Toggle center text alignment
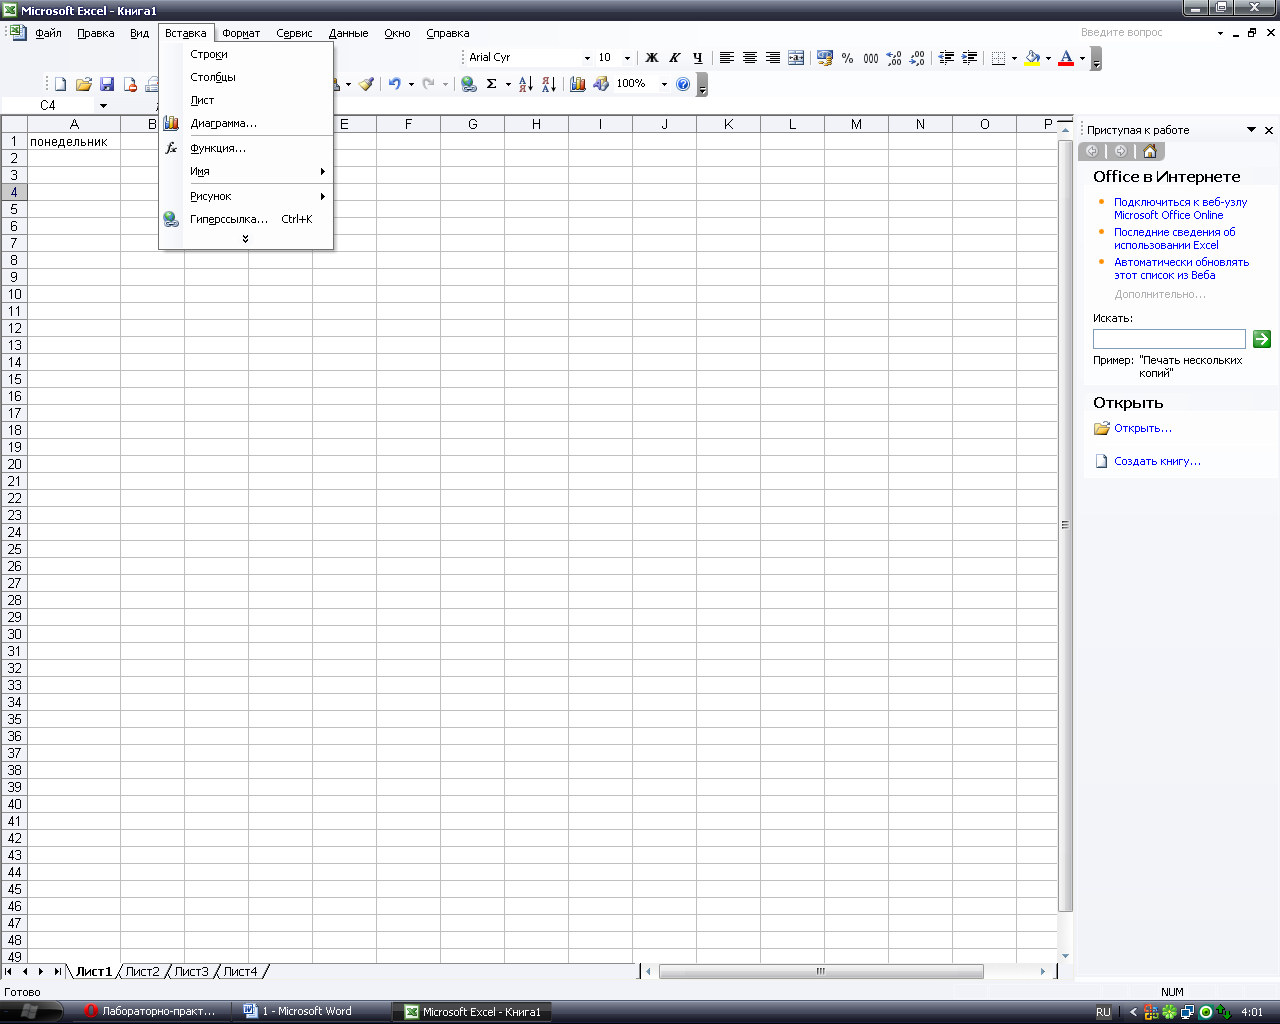1280x1024 pixels. 750,58
